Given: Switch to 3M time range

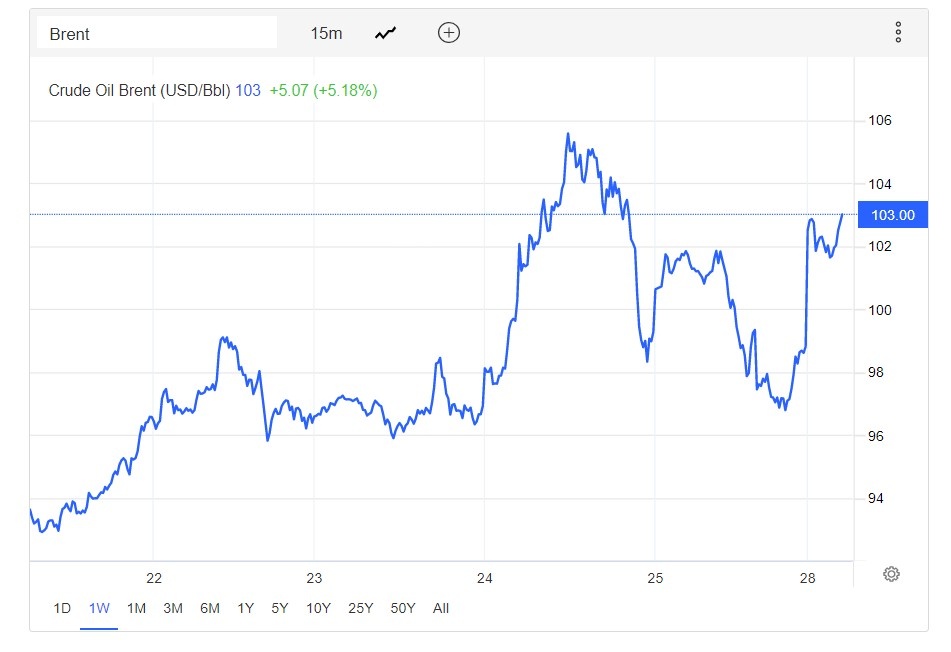Looking at the screenshot, I should [x=173, y=608].
